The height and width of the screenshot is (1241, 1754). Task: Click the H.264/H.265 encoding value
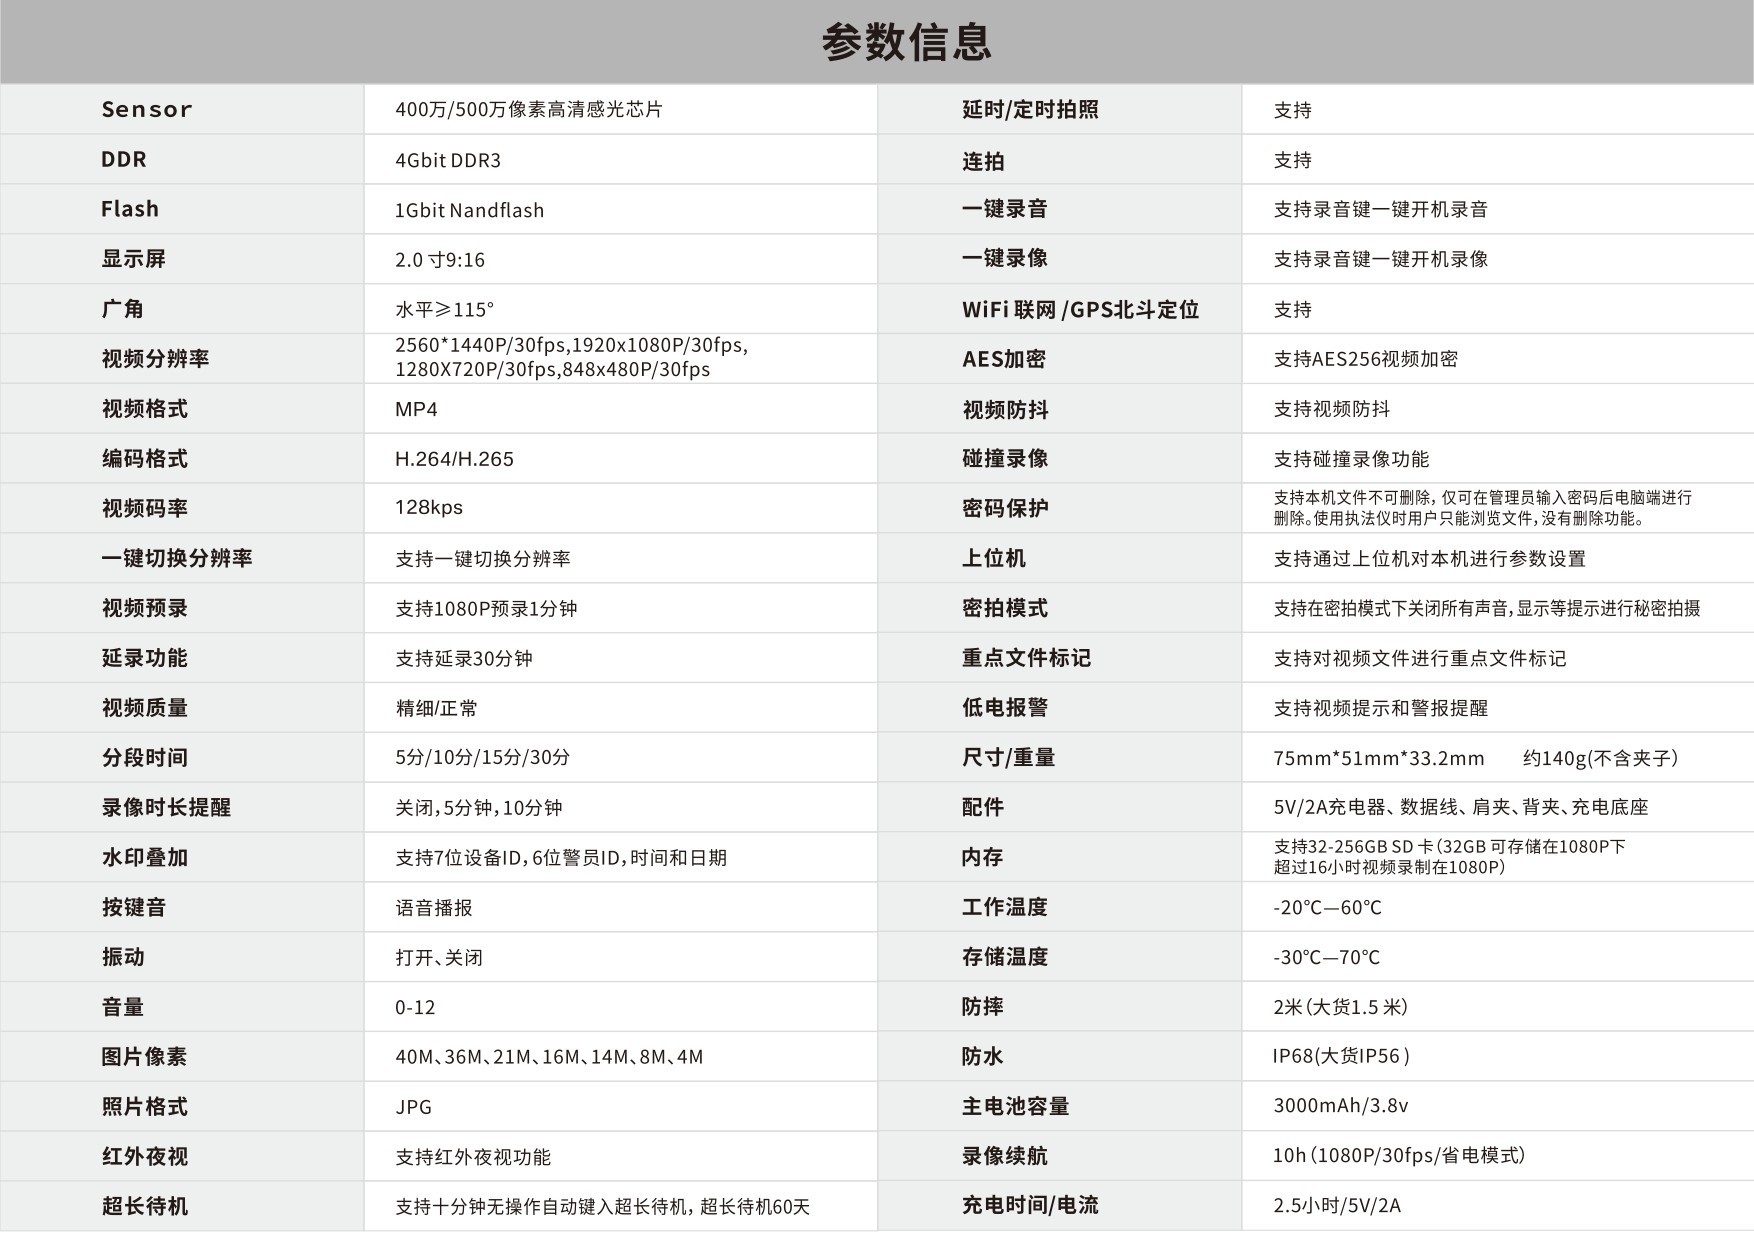[454, 459]
